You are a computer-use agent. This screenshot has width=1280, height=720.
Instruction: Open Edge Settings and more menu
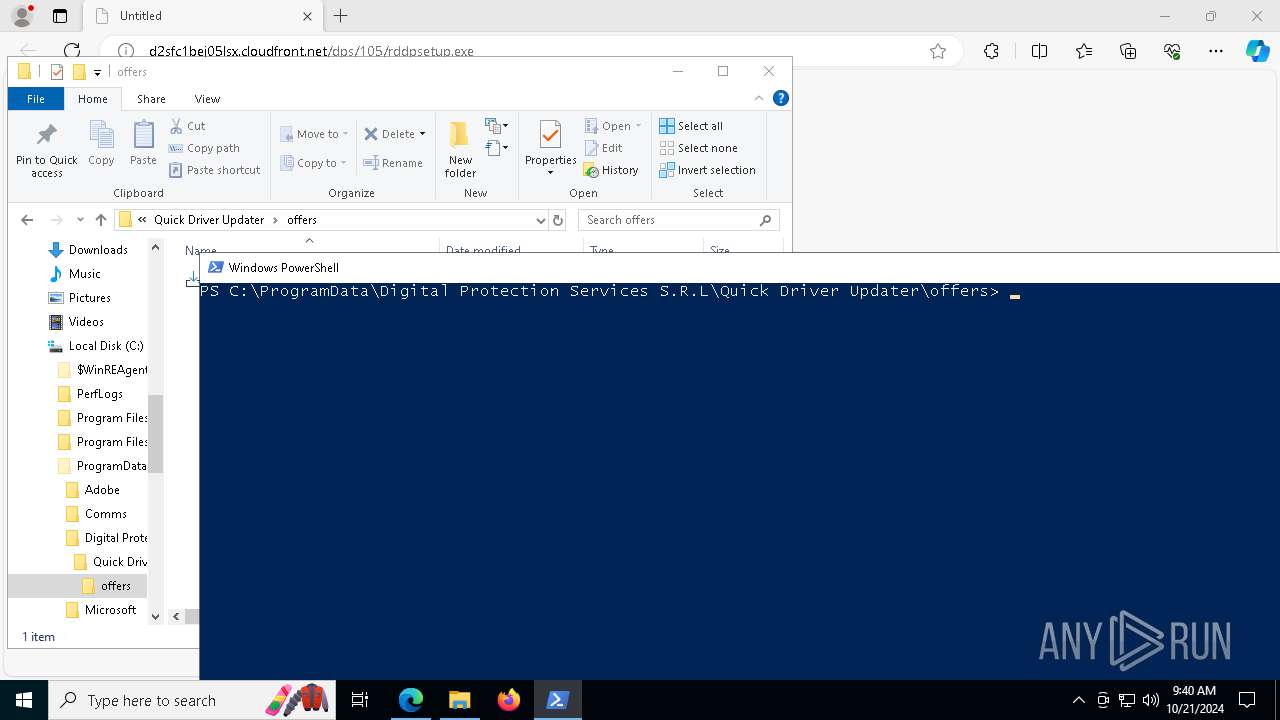(1216, 51)
